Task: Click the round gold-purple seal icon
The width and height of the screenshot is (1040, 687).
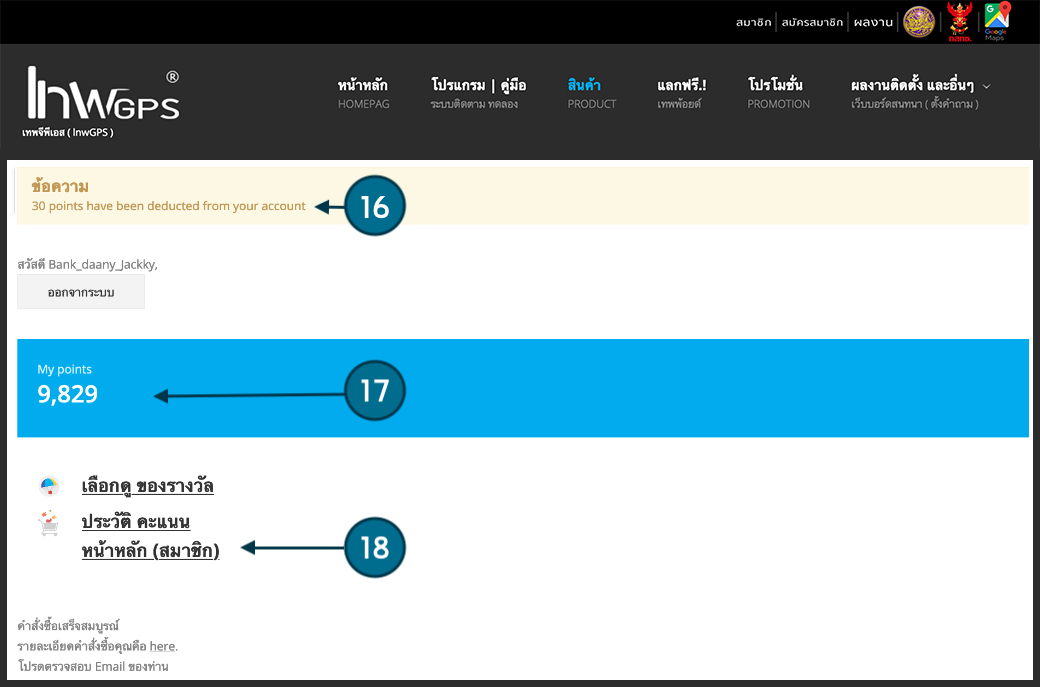Action: [x=919, y=21]
